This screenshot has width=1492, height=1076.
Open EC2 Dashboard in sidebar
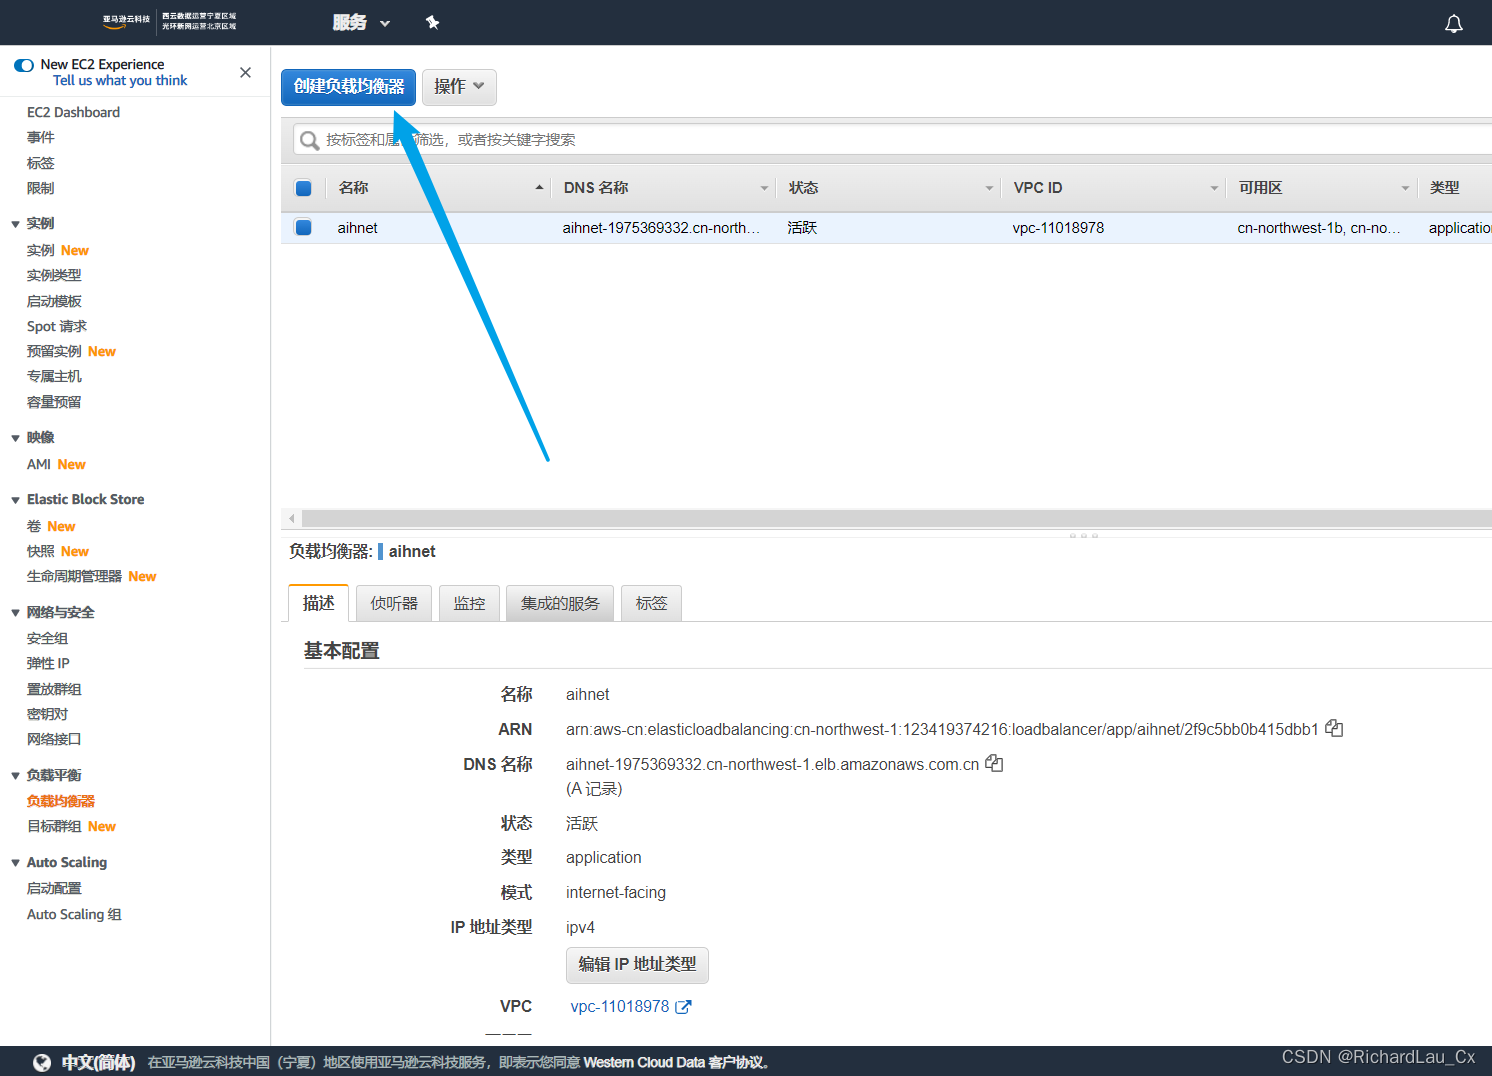(x=73, y=112)
